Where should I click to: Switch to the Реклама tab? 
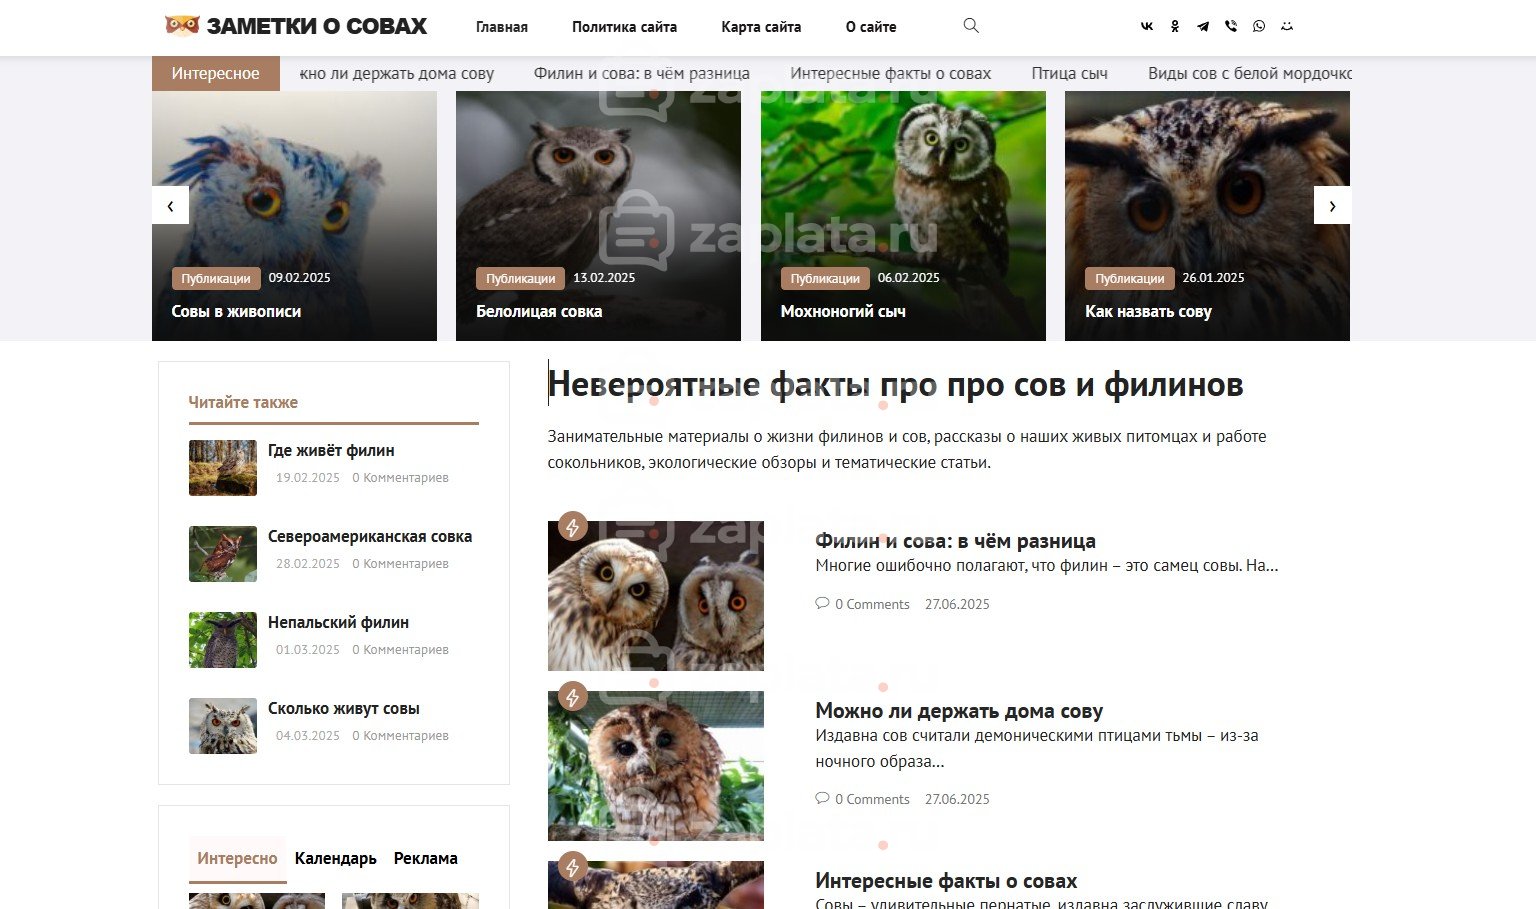click(426, 858)
